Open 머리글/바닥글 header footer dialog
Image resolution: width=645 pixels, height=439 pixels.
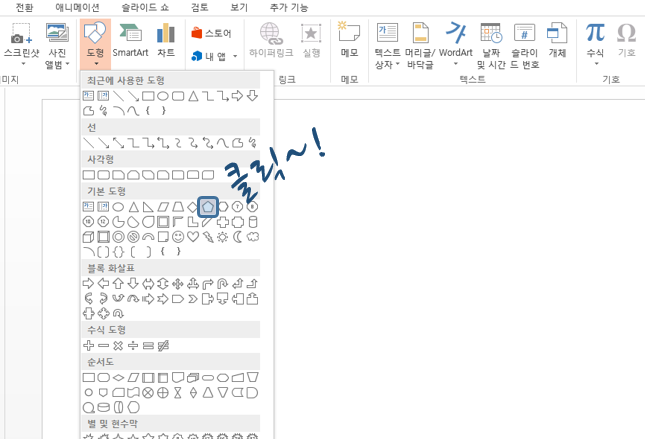420,45
